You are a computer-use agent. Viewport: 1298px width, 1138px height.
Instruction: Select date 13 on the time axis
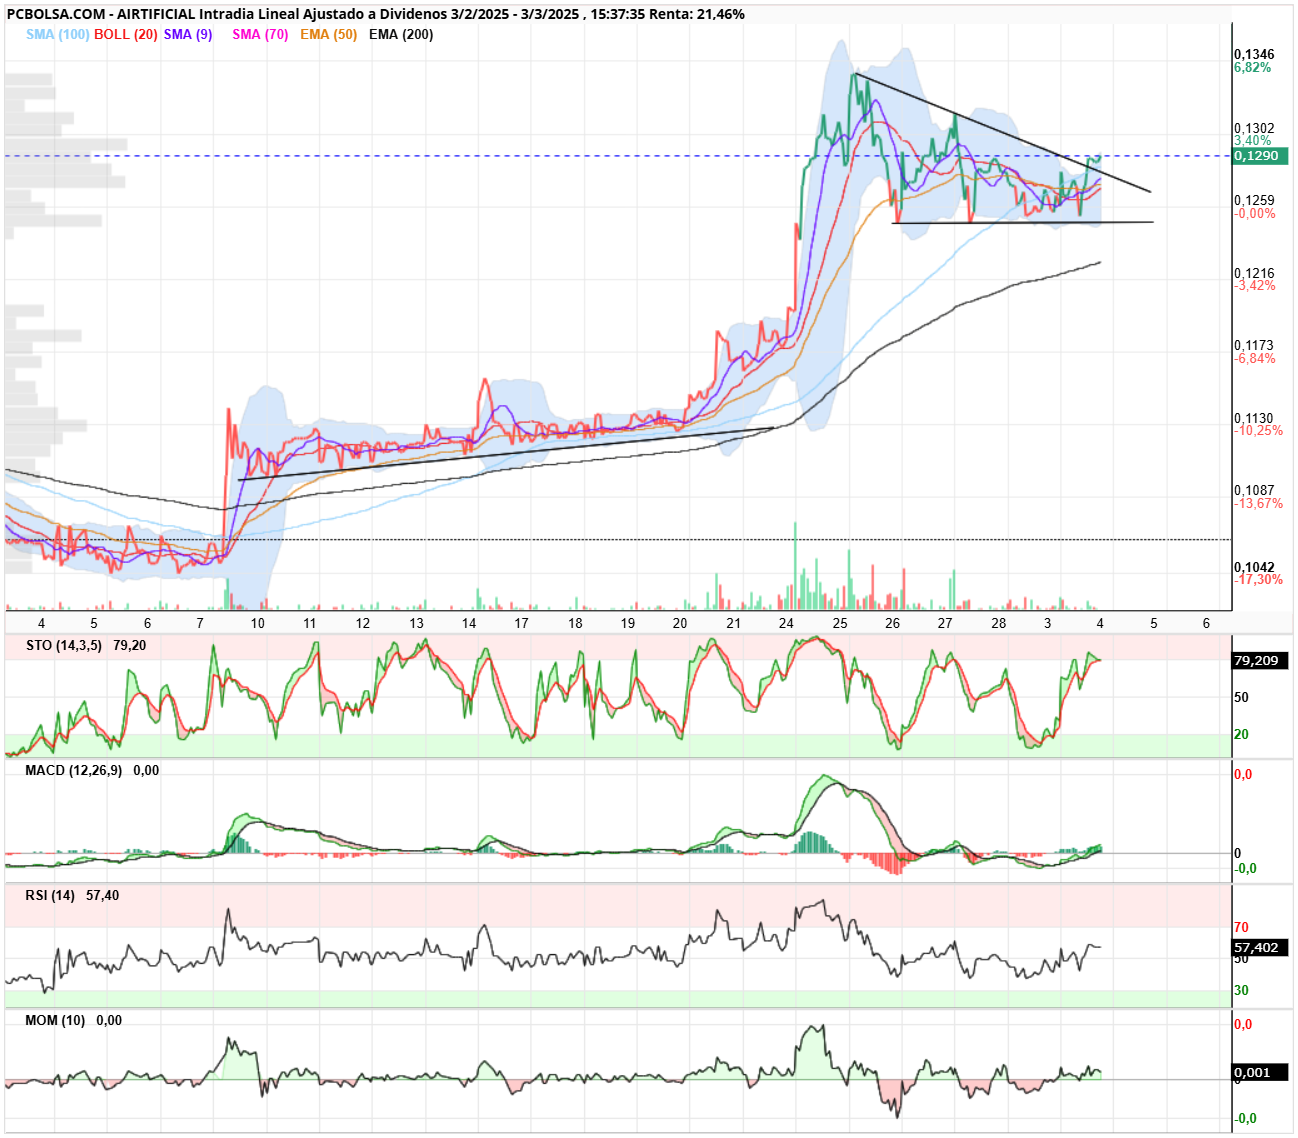coord(416,623)
